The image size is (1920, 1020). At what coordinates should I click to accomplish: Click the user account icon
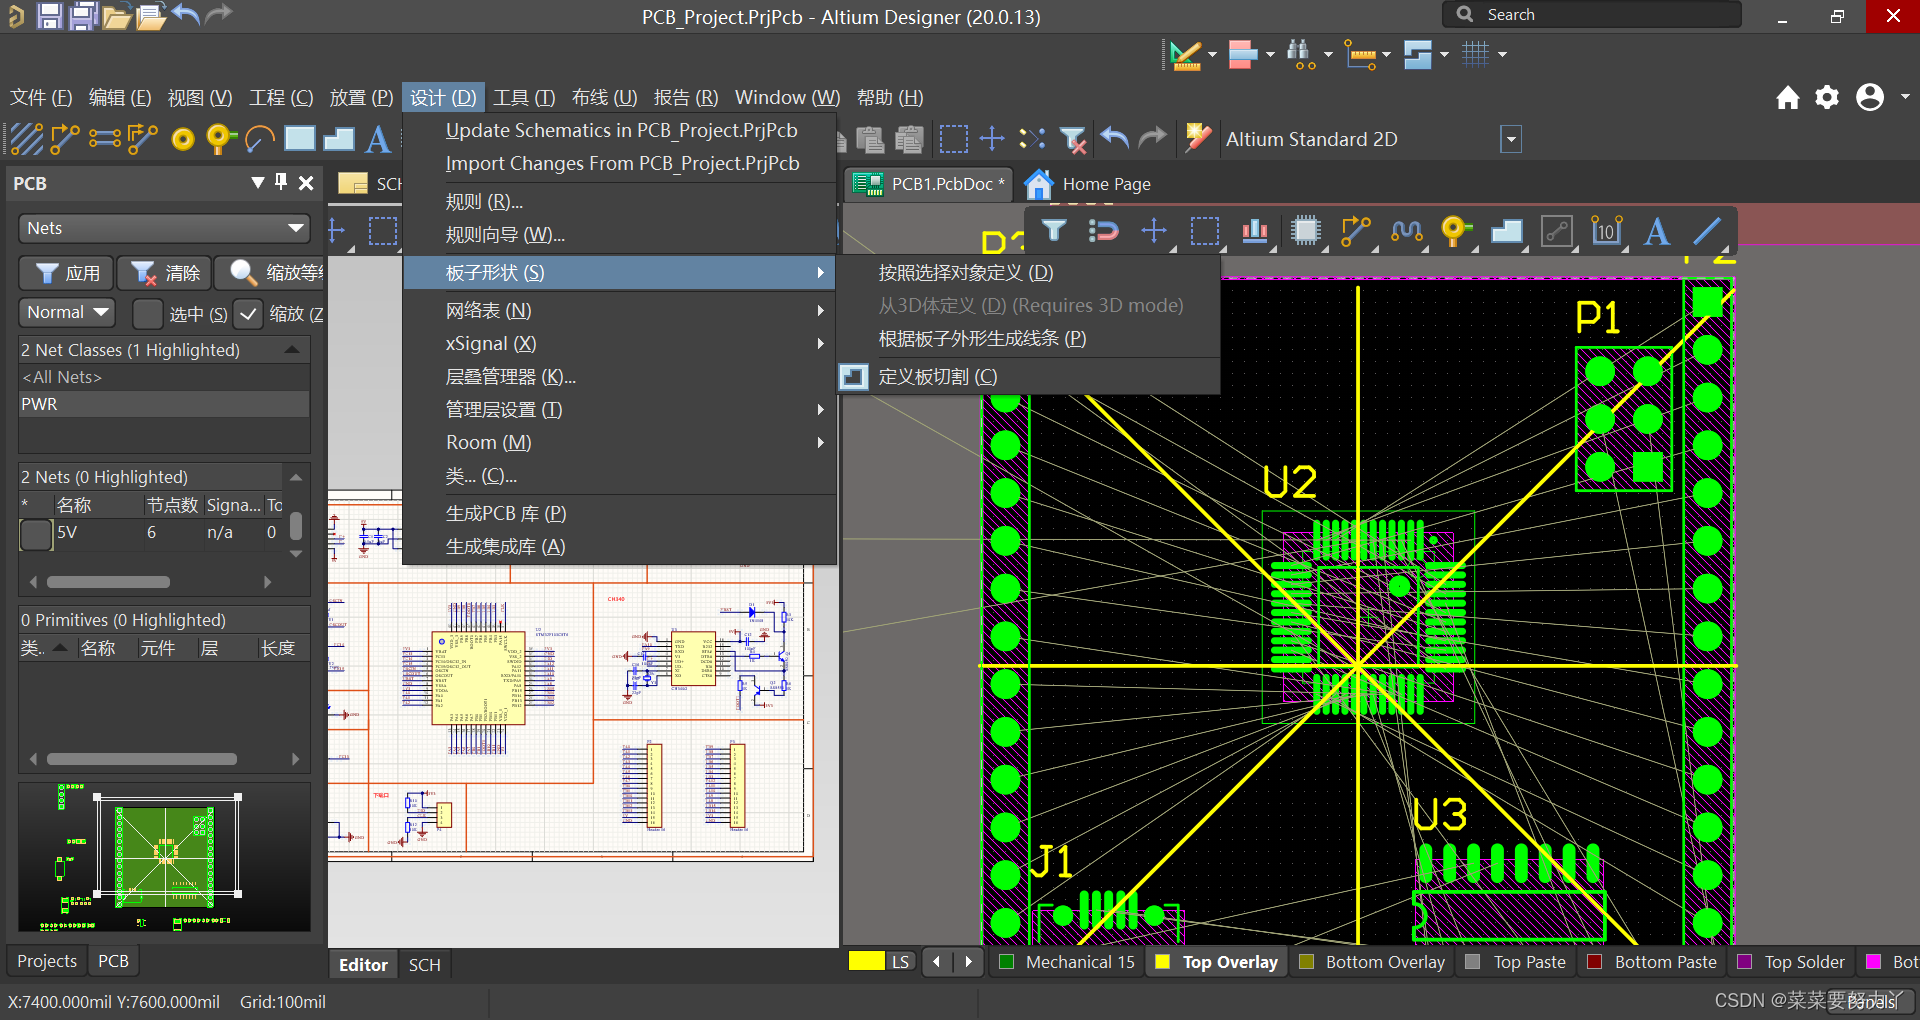click(1870, 97)
